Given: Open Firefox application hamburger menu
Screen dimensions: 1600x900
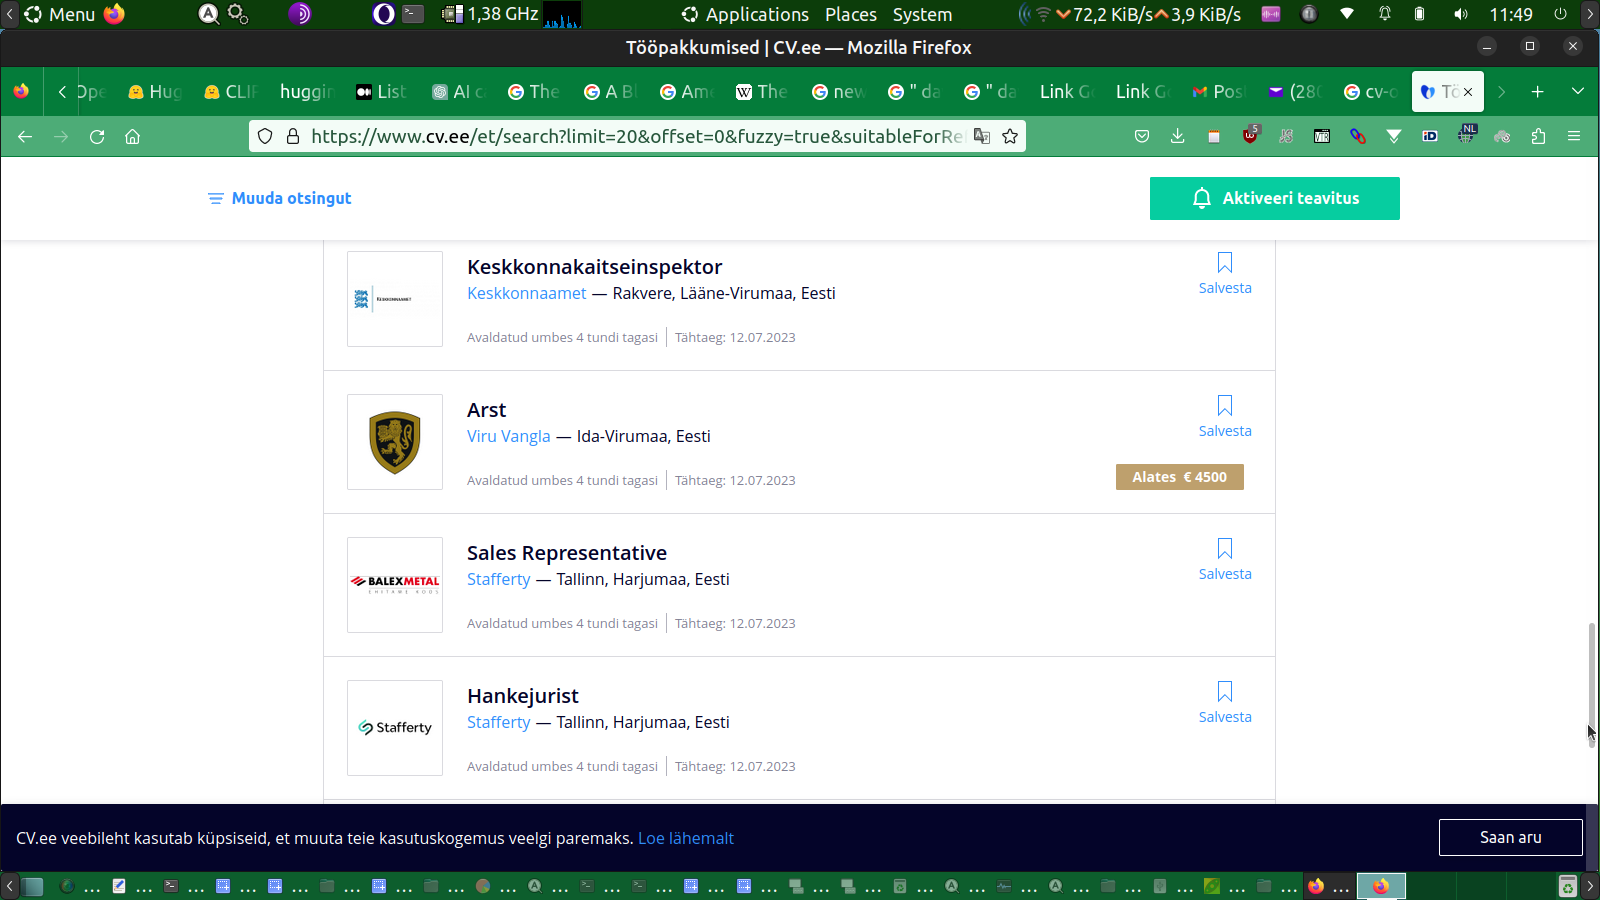Looking at the screenshot, I should coord(1574,136).
